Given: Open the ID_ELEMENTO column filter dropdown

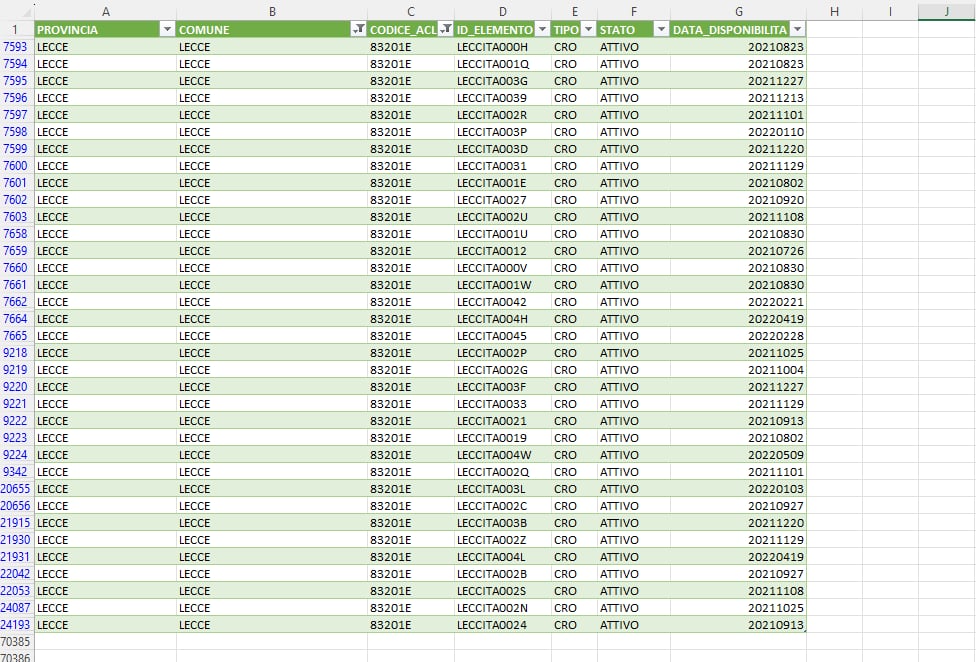Looking at the screenshot, I should pyautogui.click(x=542, y=29).
